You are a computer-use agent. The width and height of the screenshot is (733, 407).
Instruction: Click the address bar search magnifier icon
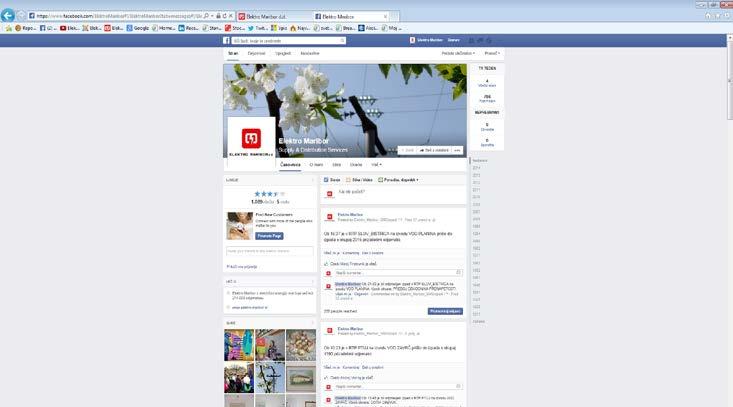(x=206, y=16)
